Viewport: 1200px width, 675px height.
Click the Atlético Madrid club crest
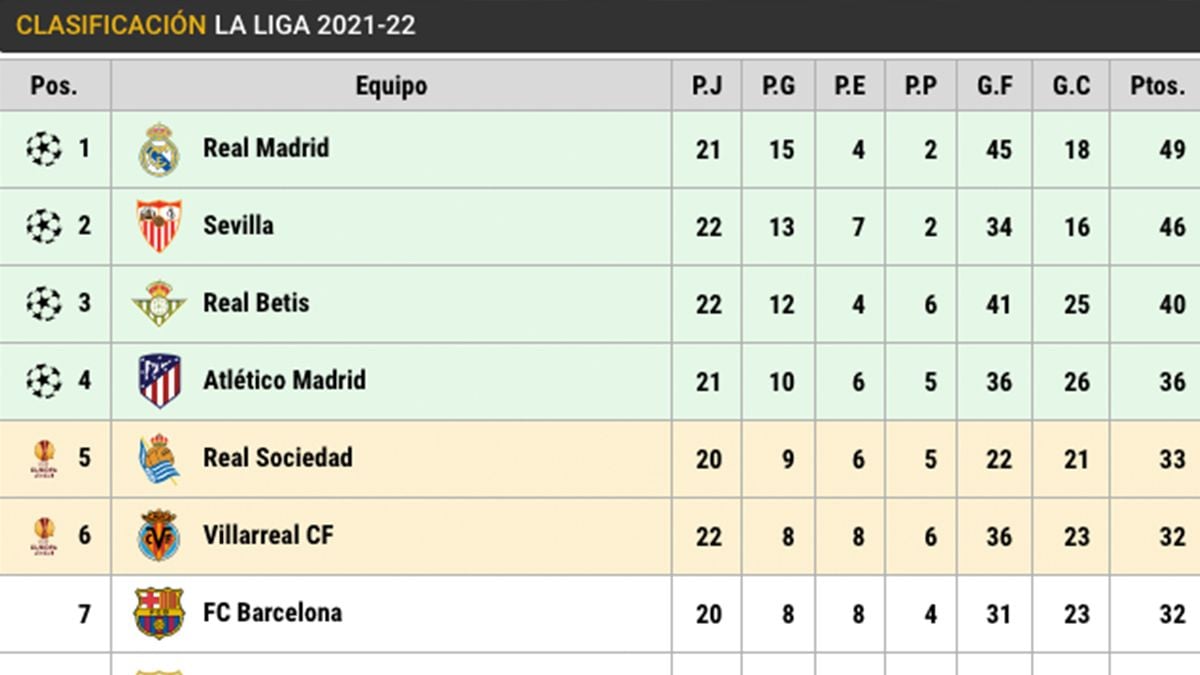(x=159, y=381)
